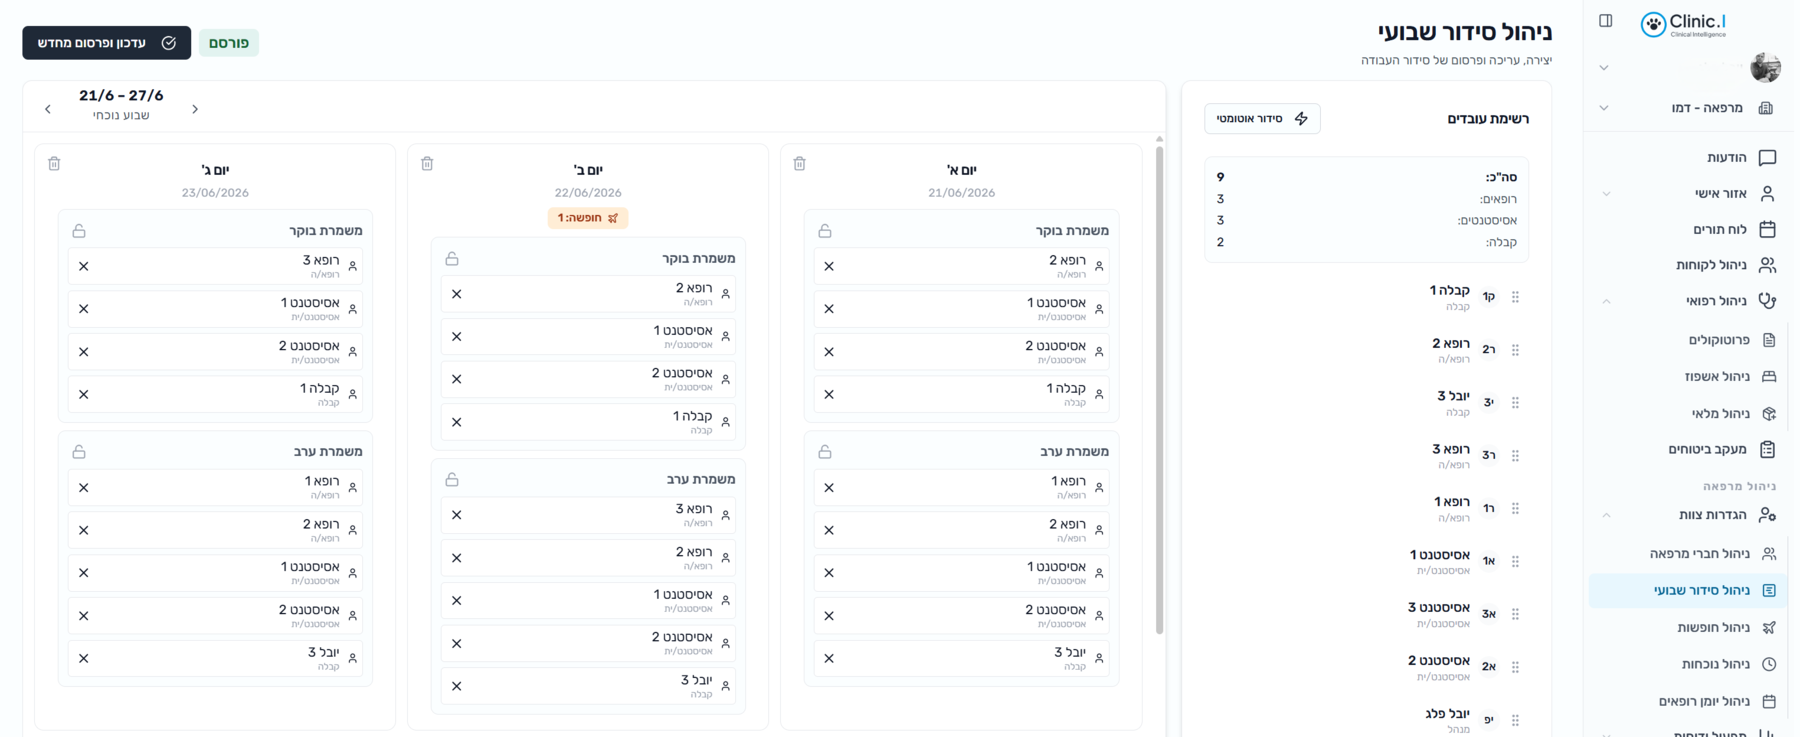This screenshot has width=1800, height=737.
Task: Delete יום א' schedule trash icon
Action: 800,164
